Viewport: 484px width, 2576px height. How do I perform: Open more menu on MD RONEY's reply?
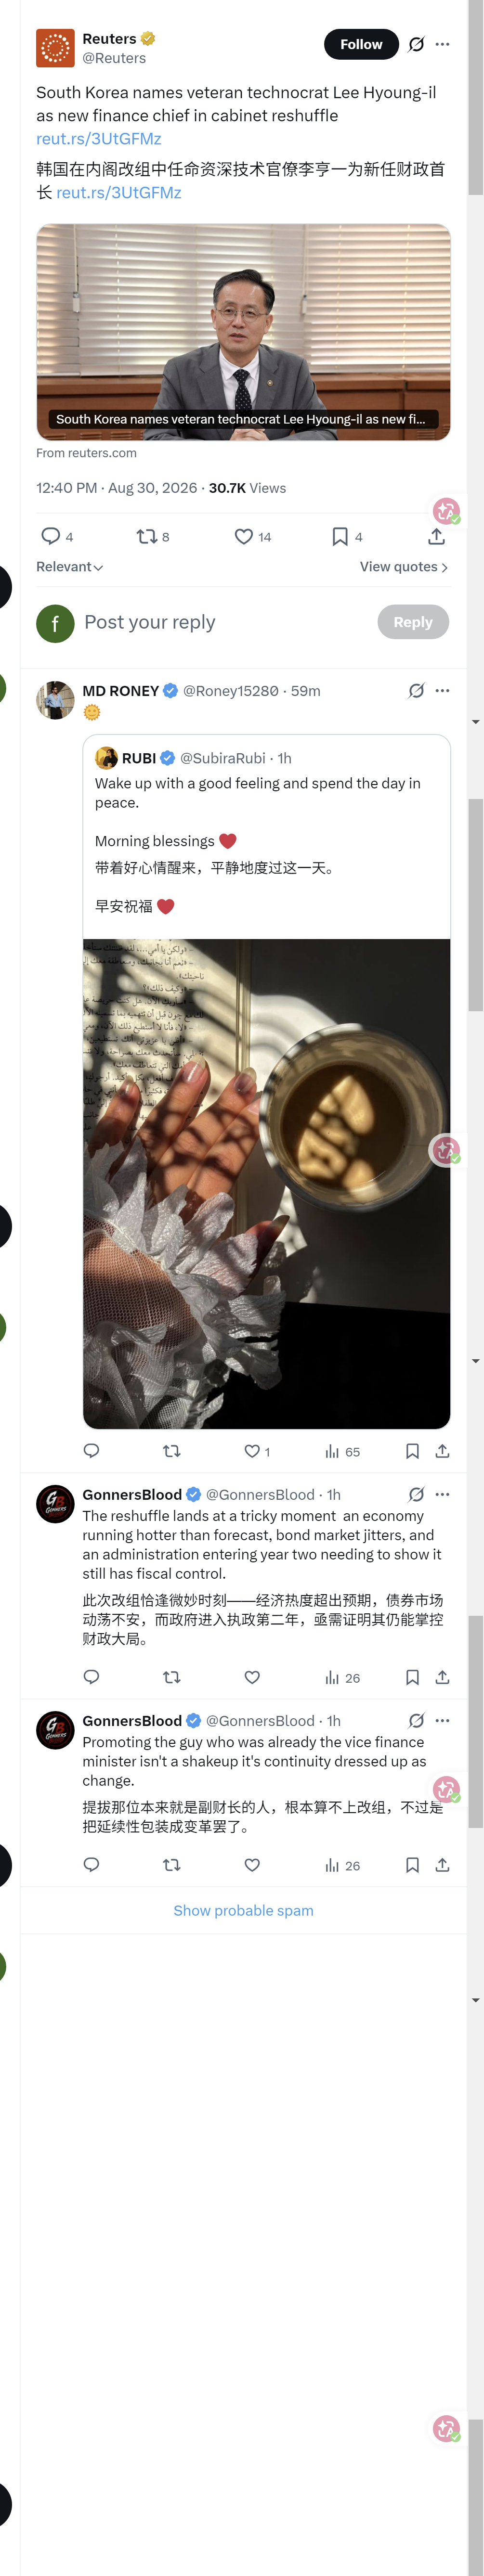click(x=442, y=690)
